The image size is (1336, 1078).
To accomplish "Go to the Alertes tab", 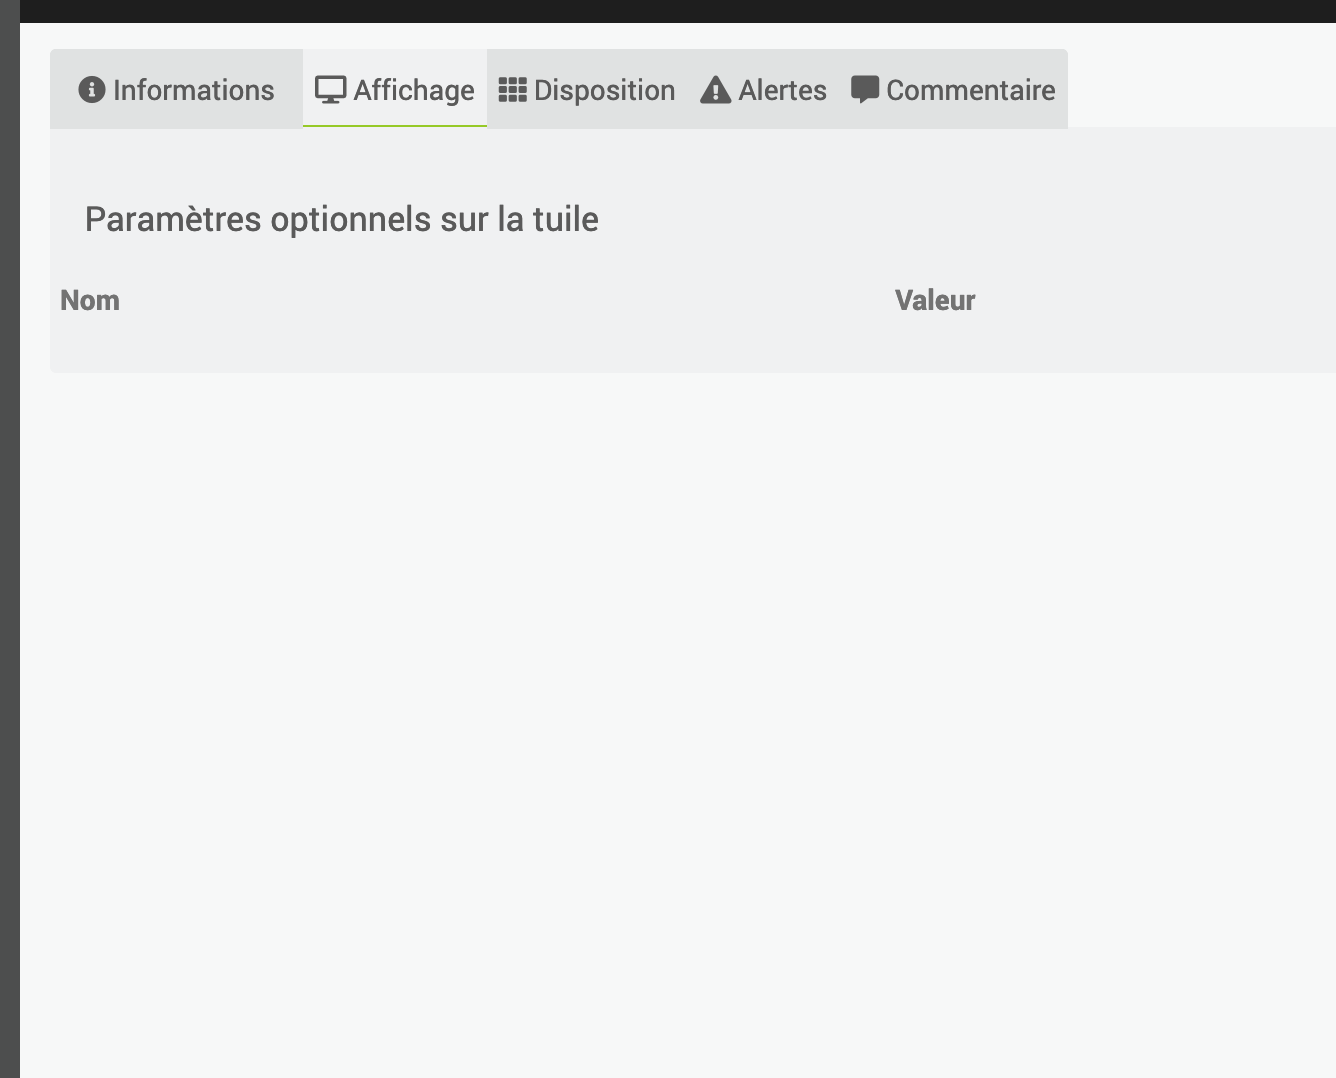I will pos(764,89).
